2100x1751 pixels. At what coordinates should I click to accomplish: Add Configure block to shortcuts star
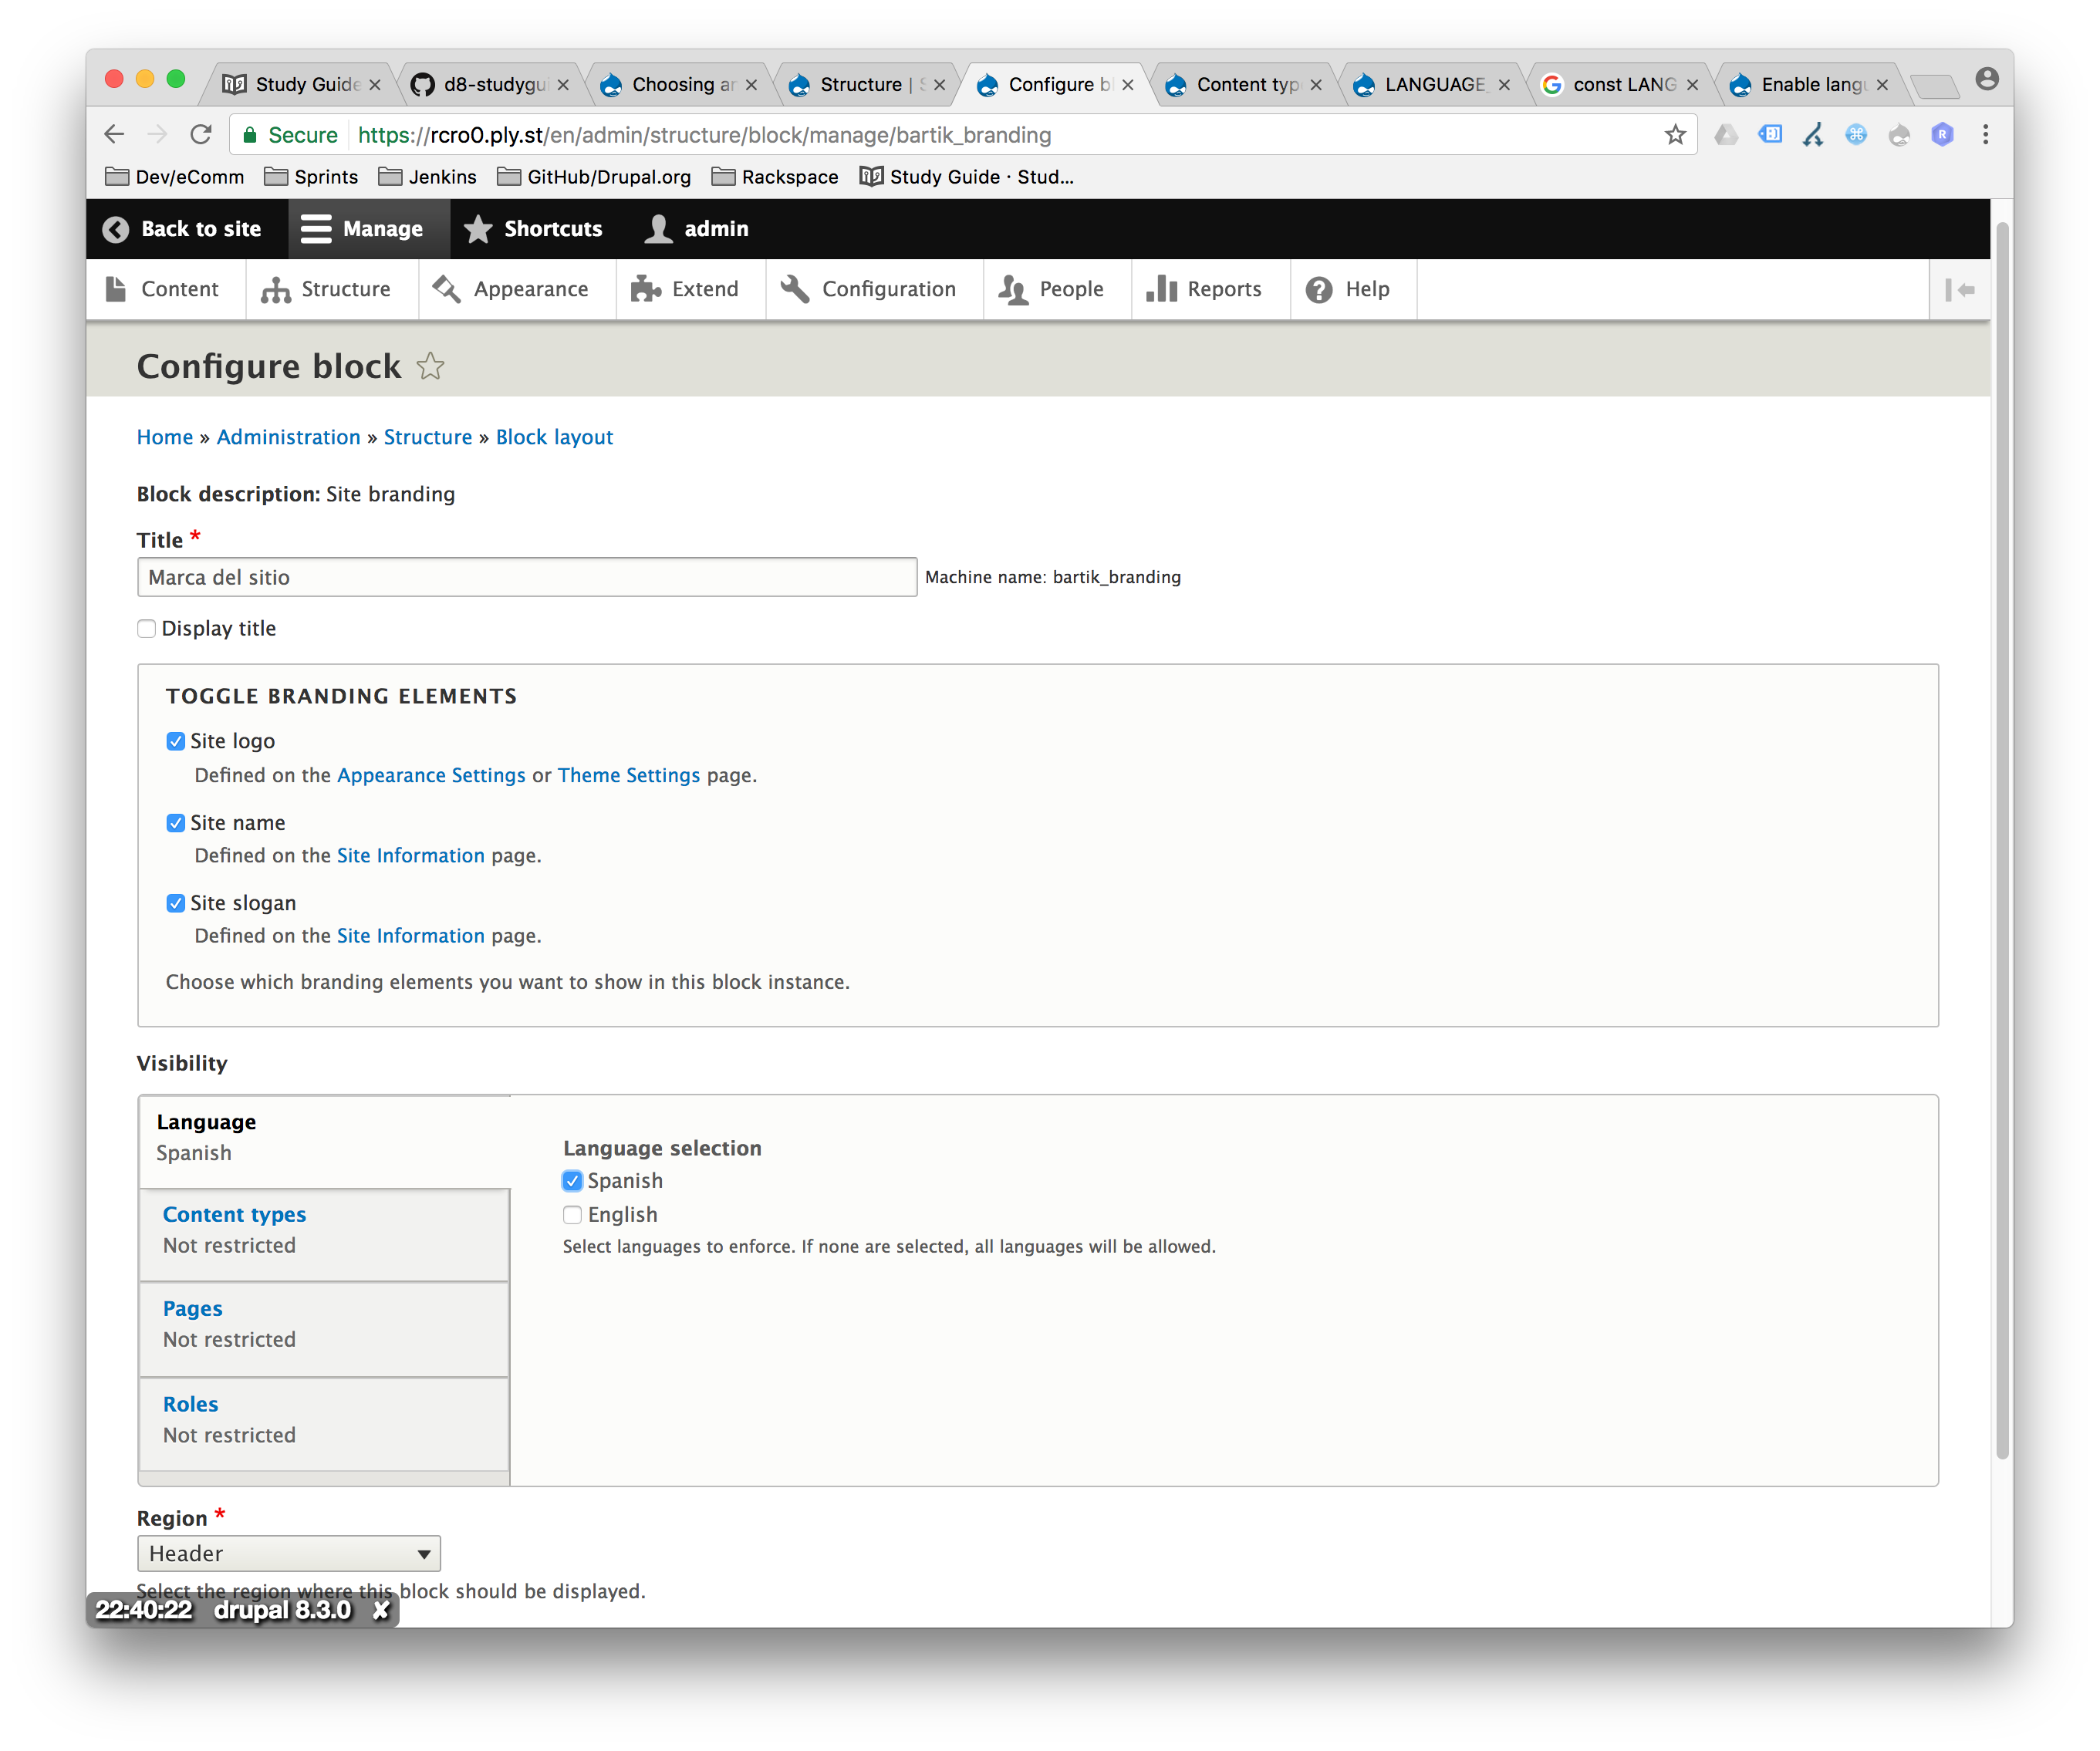430,366
